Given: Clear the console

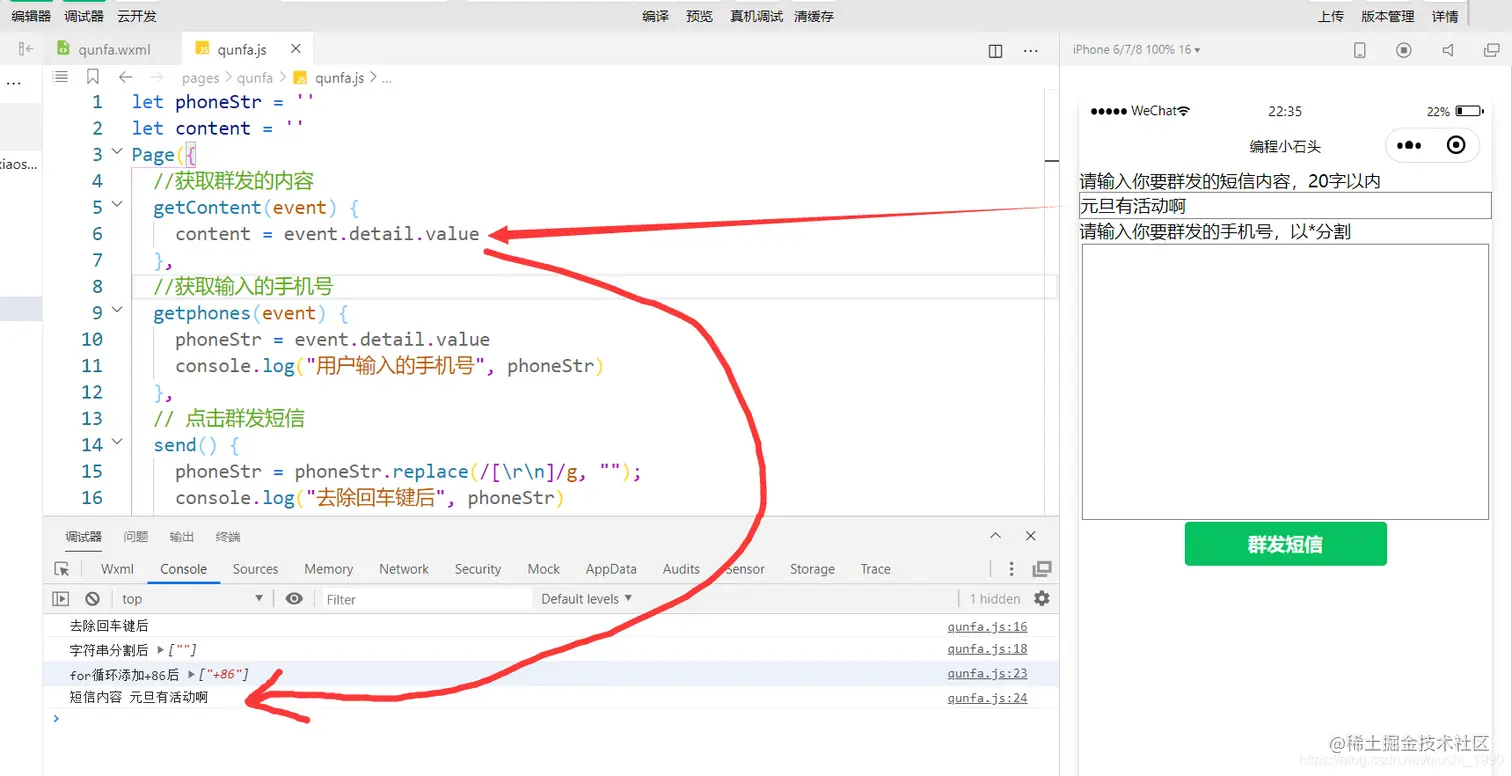Looking at the screenshot, I should [x=92, y=599].
